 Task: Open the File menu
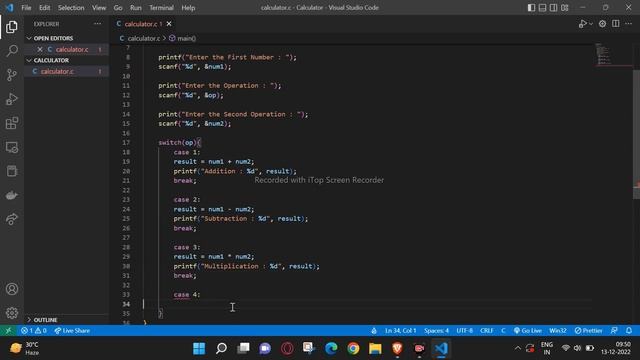click(x=26, y=8)
